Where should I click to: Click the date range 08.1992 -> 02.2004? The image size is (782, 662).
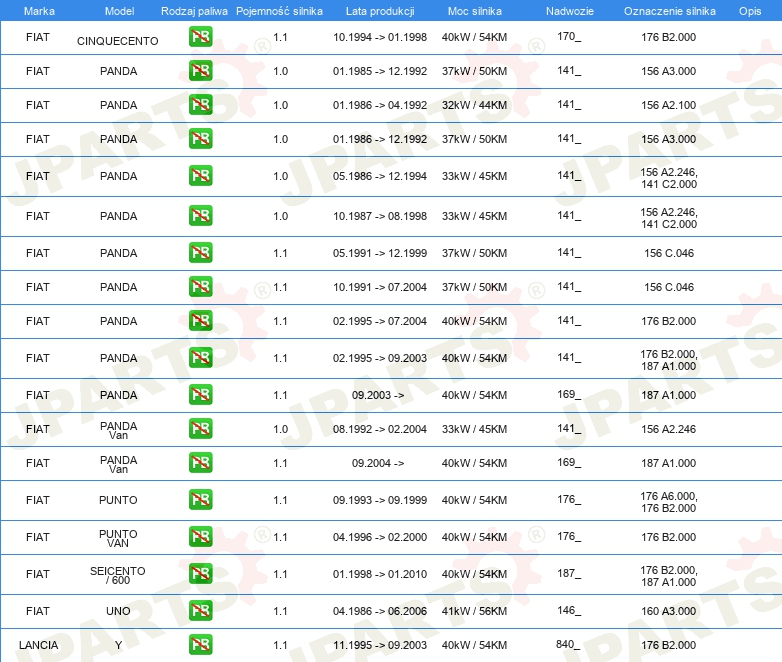click(x=380, y=430)
